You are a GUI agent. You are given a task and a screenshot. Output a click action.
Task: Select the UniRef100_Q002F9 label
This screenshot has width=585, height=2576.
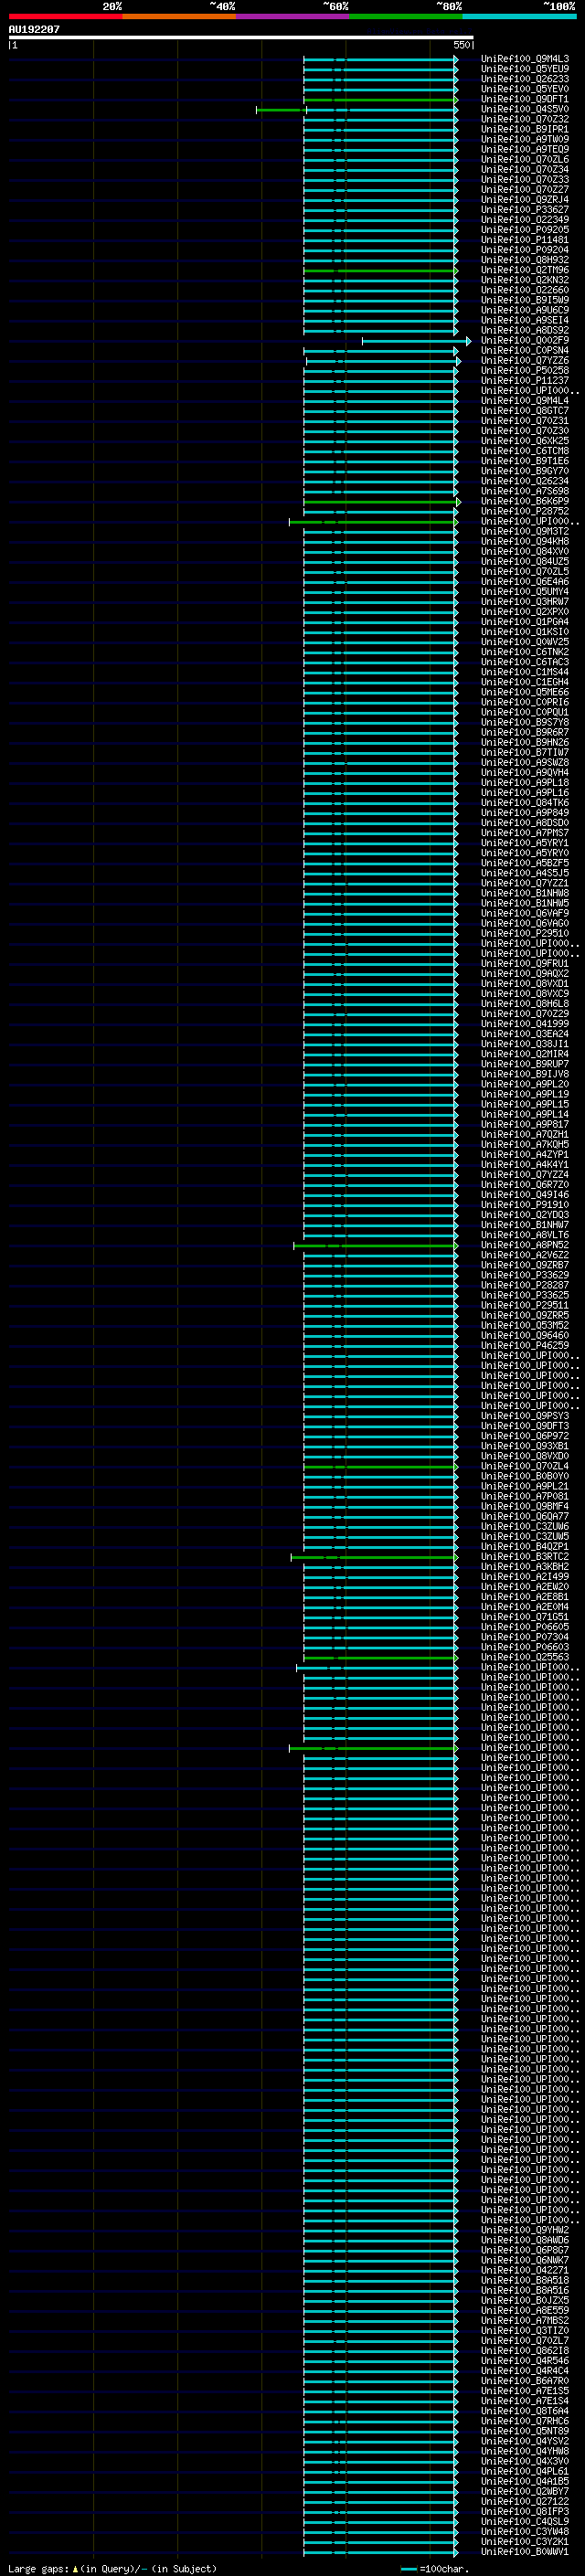(x=525, y=340)
